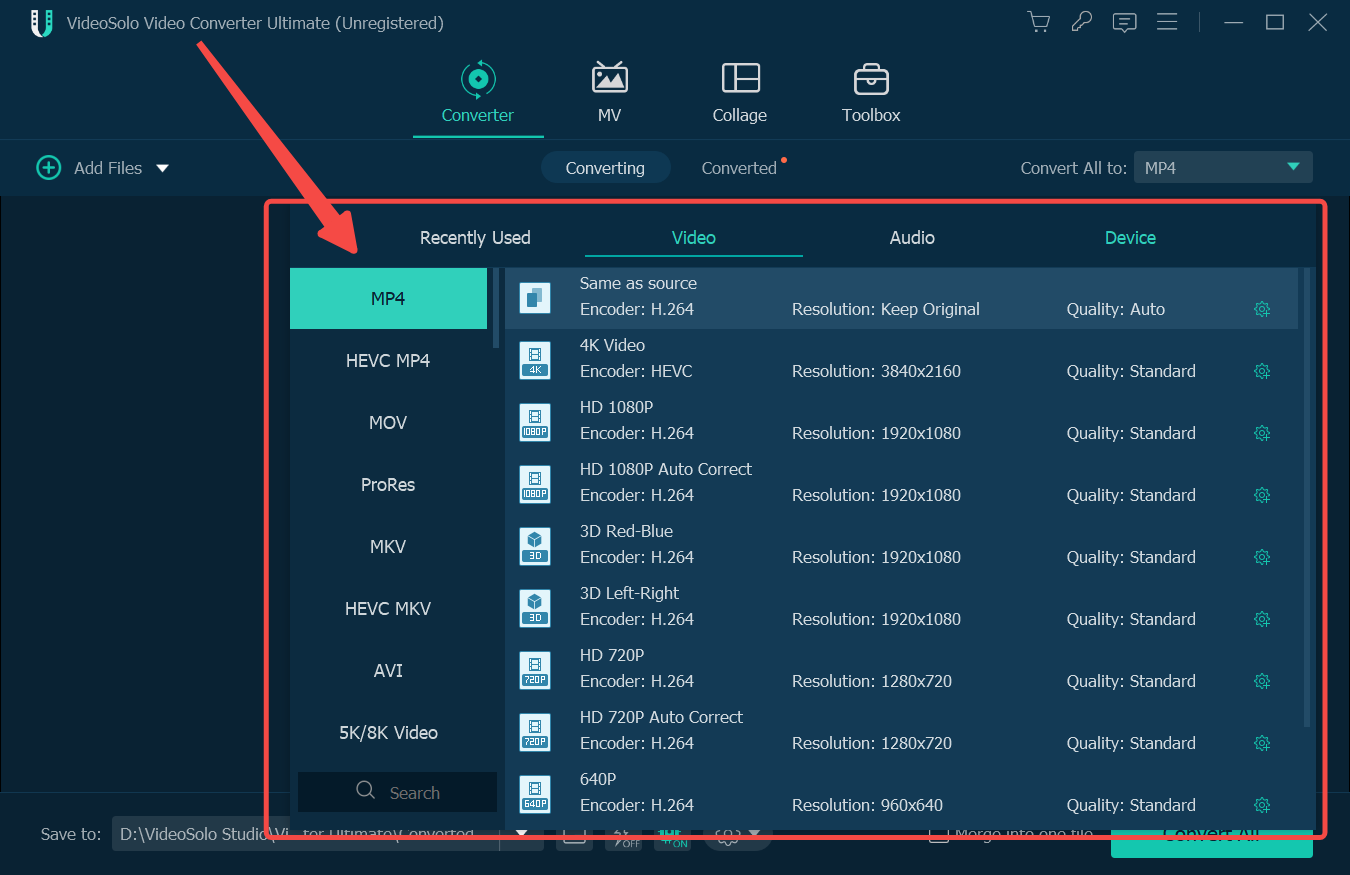Click the '3D Red-Blue' preset name
The image size is (1350, 875).
pos(626,531)
